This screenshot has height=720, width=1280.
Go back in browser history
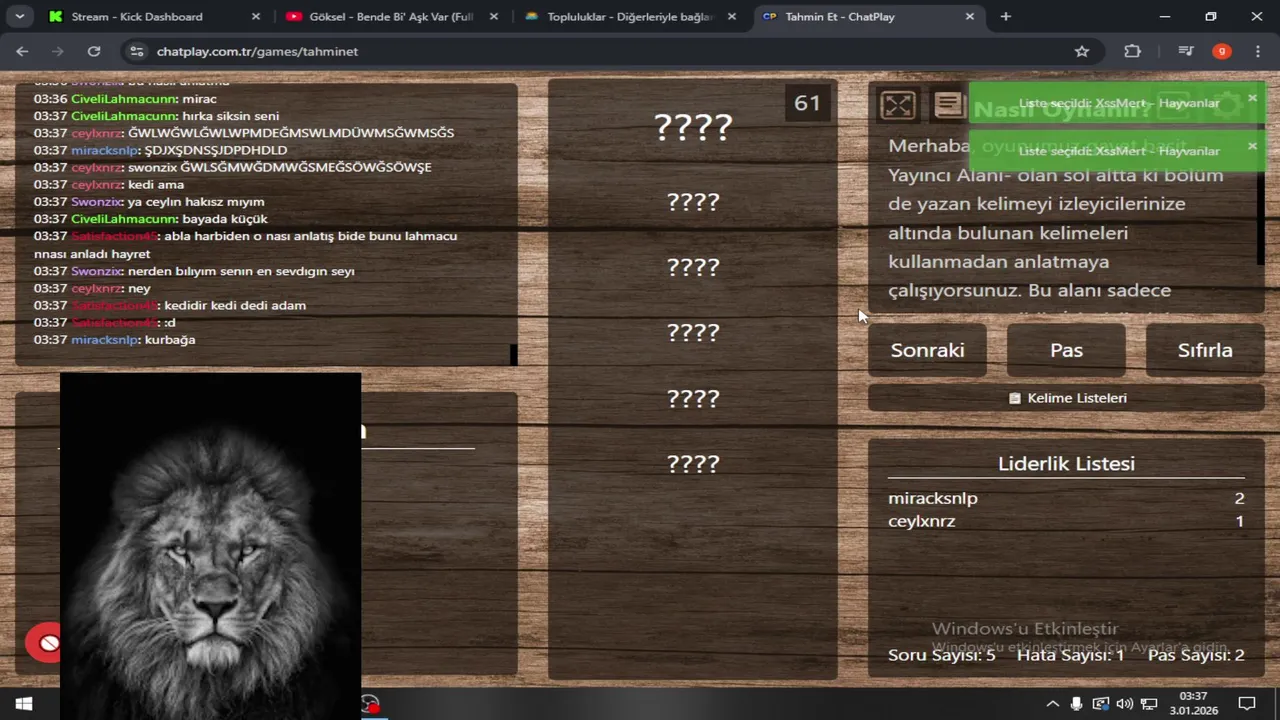point(22,51)
